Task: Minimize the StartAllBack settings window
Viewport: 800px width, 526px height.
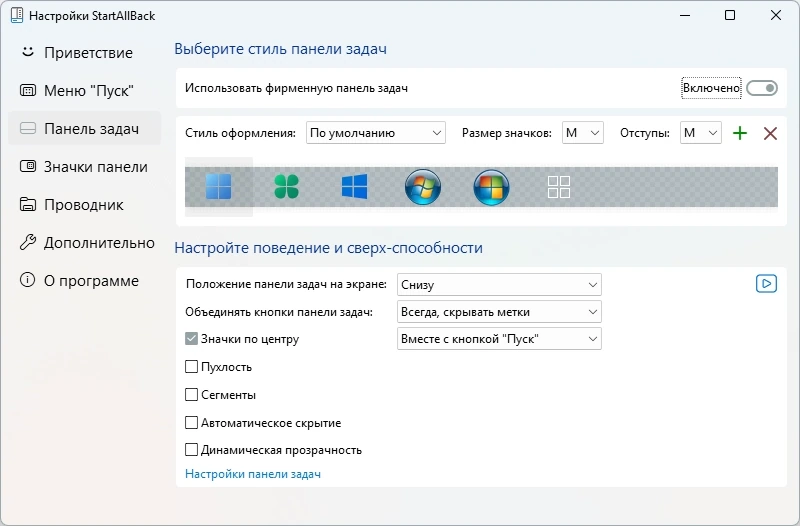Action: click(x=685, y=15)
